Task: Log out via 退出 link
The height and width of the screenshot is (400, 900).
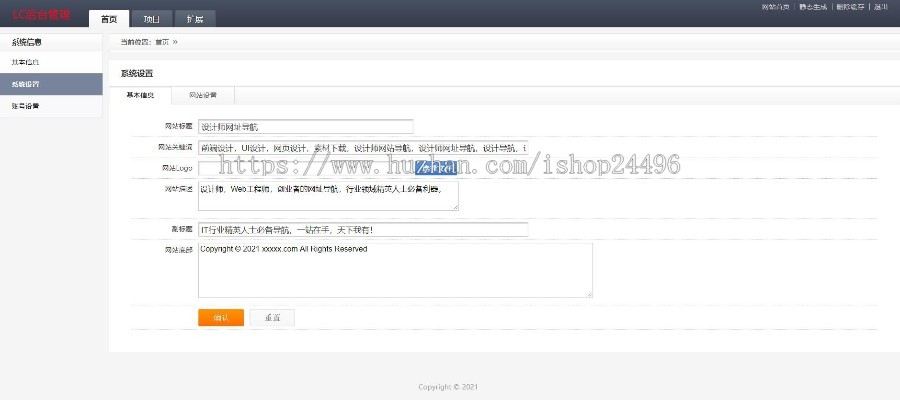Action: pyautogui.click(x=880, y=7)
